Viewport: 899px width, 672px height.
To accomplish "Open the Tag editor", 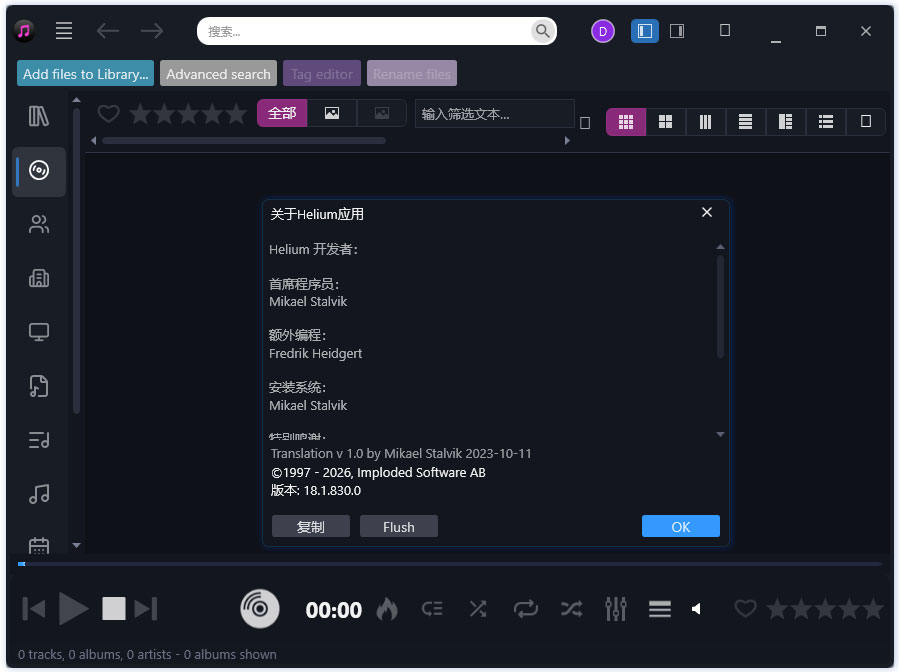I will (x=322, y=73).
